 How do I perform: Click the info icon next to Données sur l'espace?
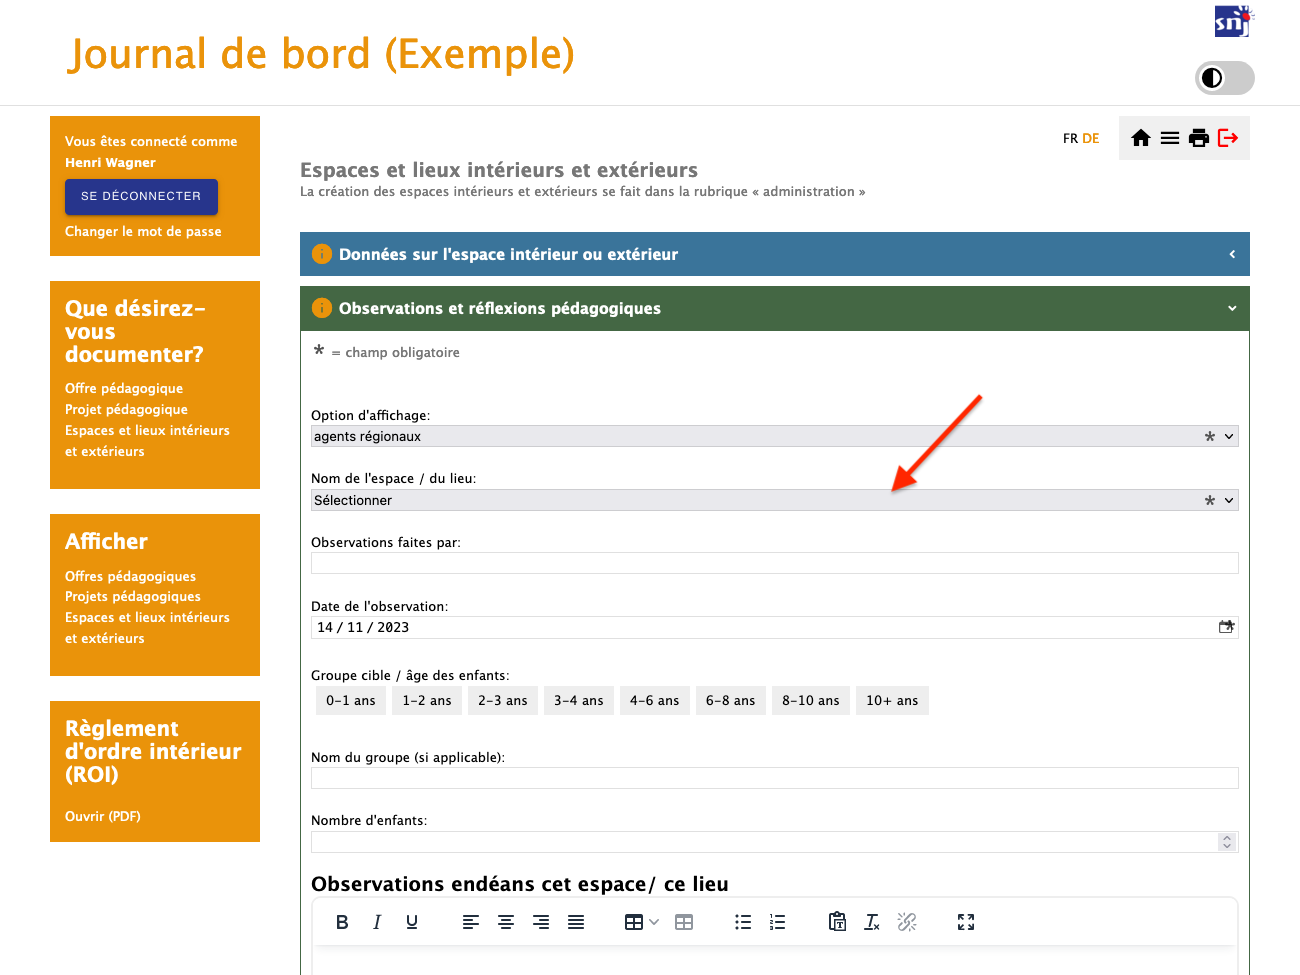[x=322, y=254]
